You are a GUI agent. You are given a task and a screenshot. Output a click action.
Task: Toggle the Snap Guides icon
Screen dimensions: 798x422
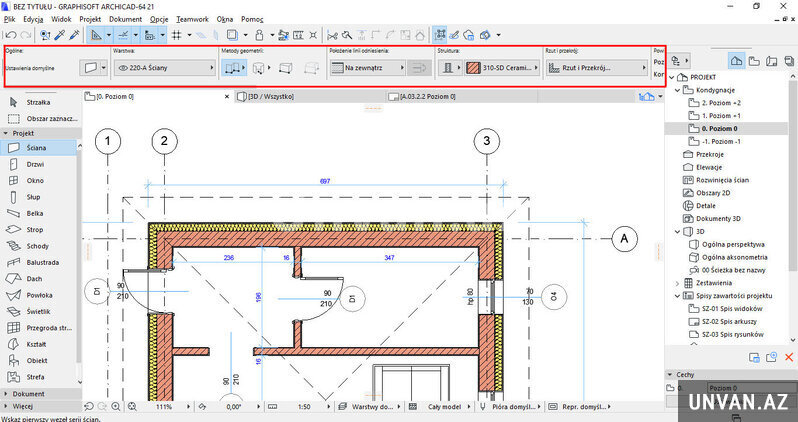click(x=124, y=35)
